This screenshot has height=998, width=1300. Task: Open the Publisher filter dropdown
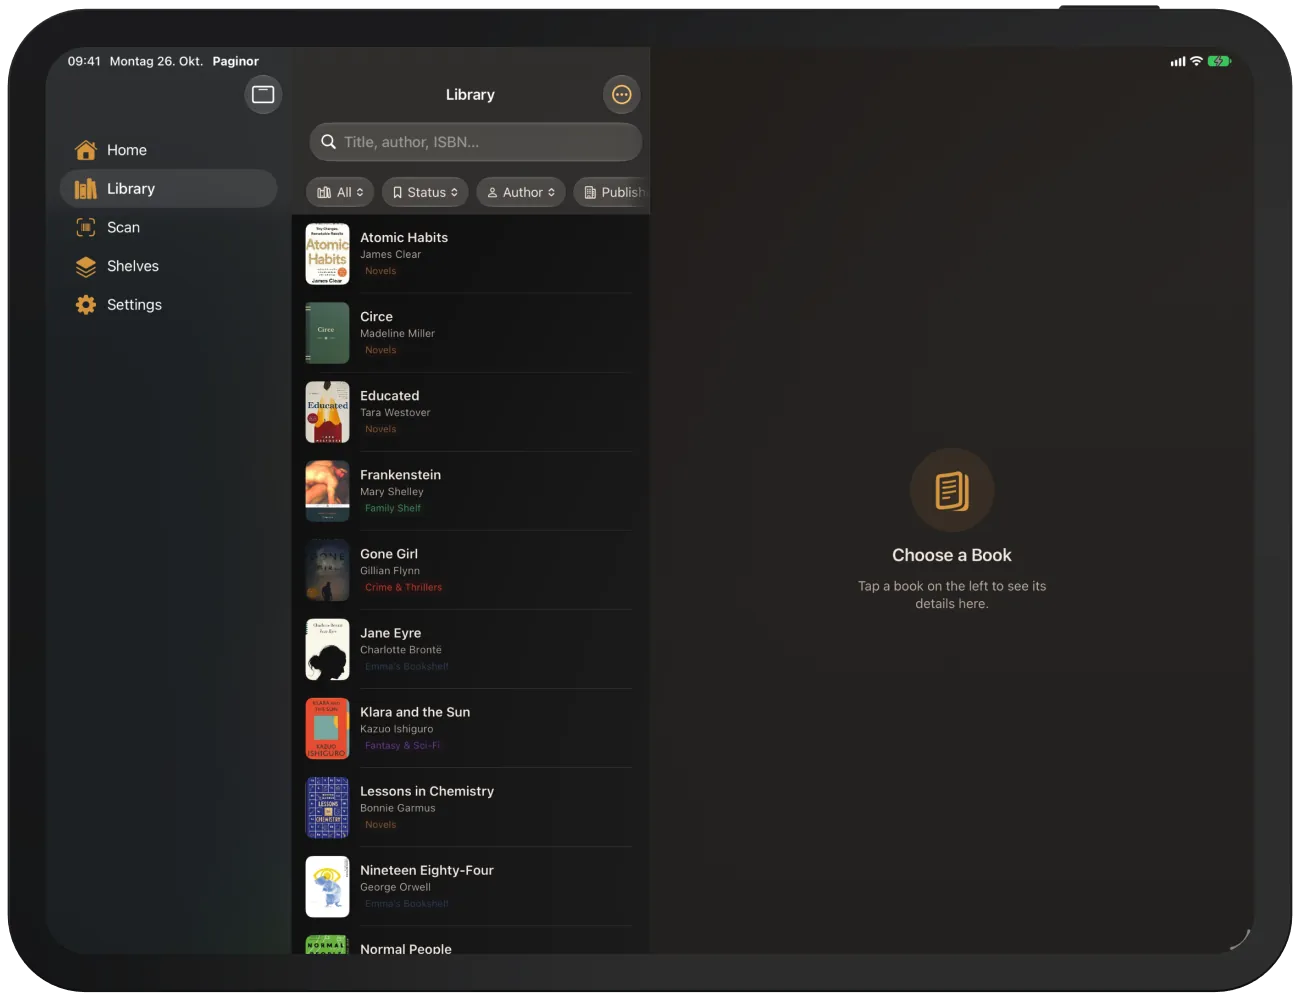coord(612,192)
